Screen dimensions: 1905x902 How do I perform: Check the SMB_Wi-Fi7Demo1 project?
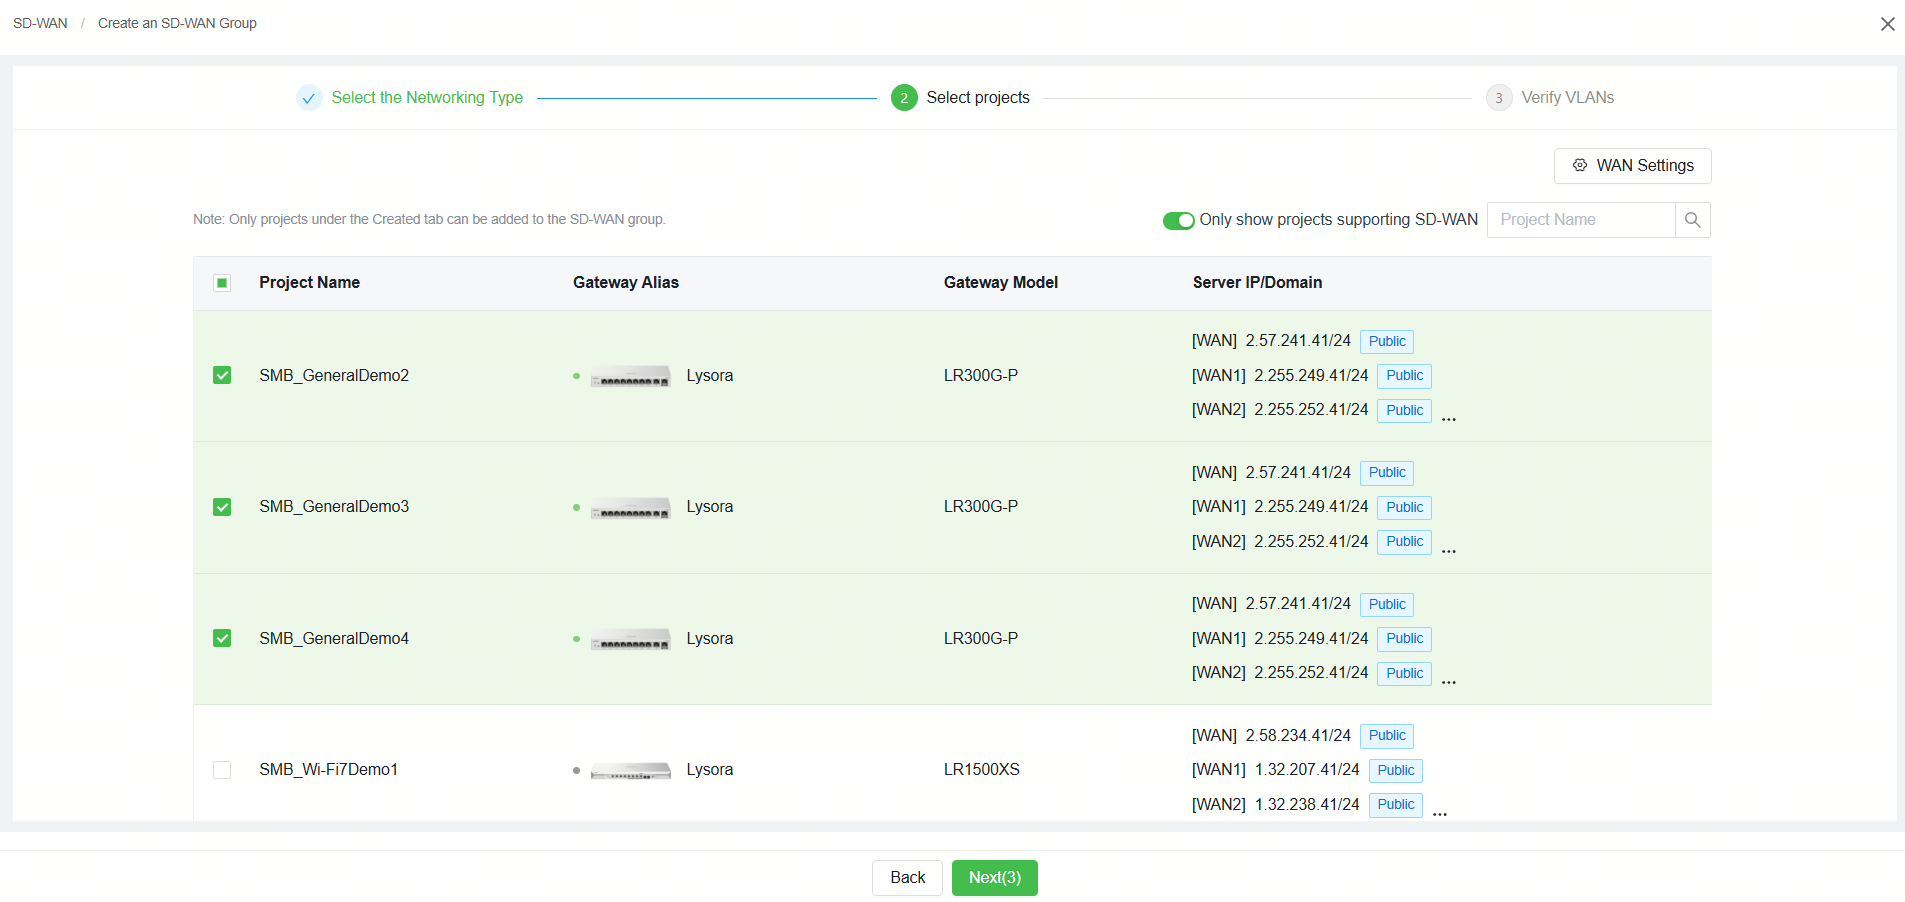click(222, 770)
